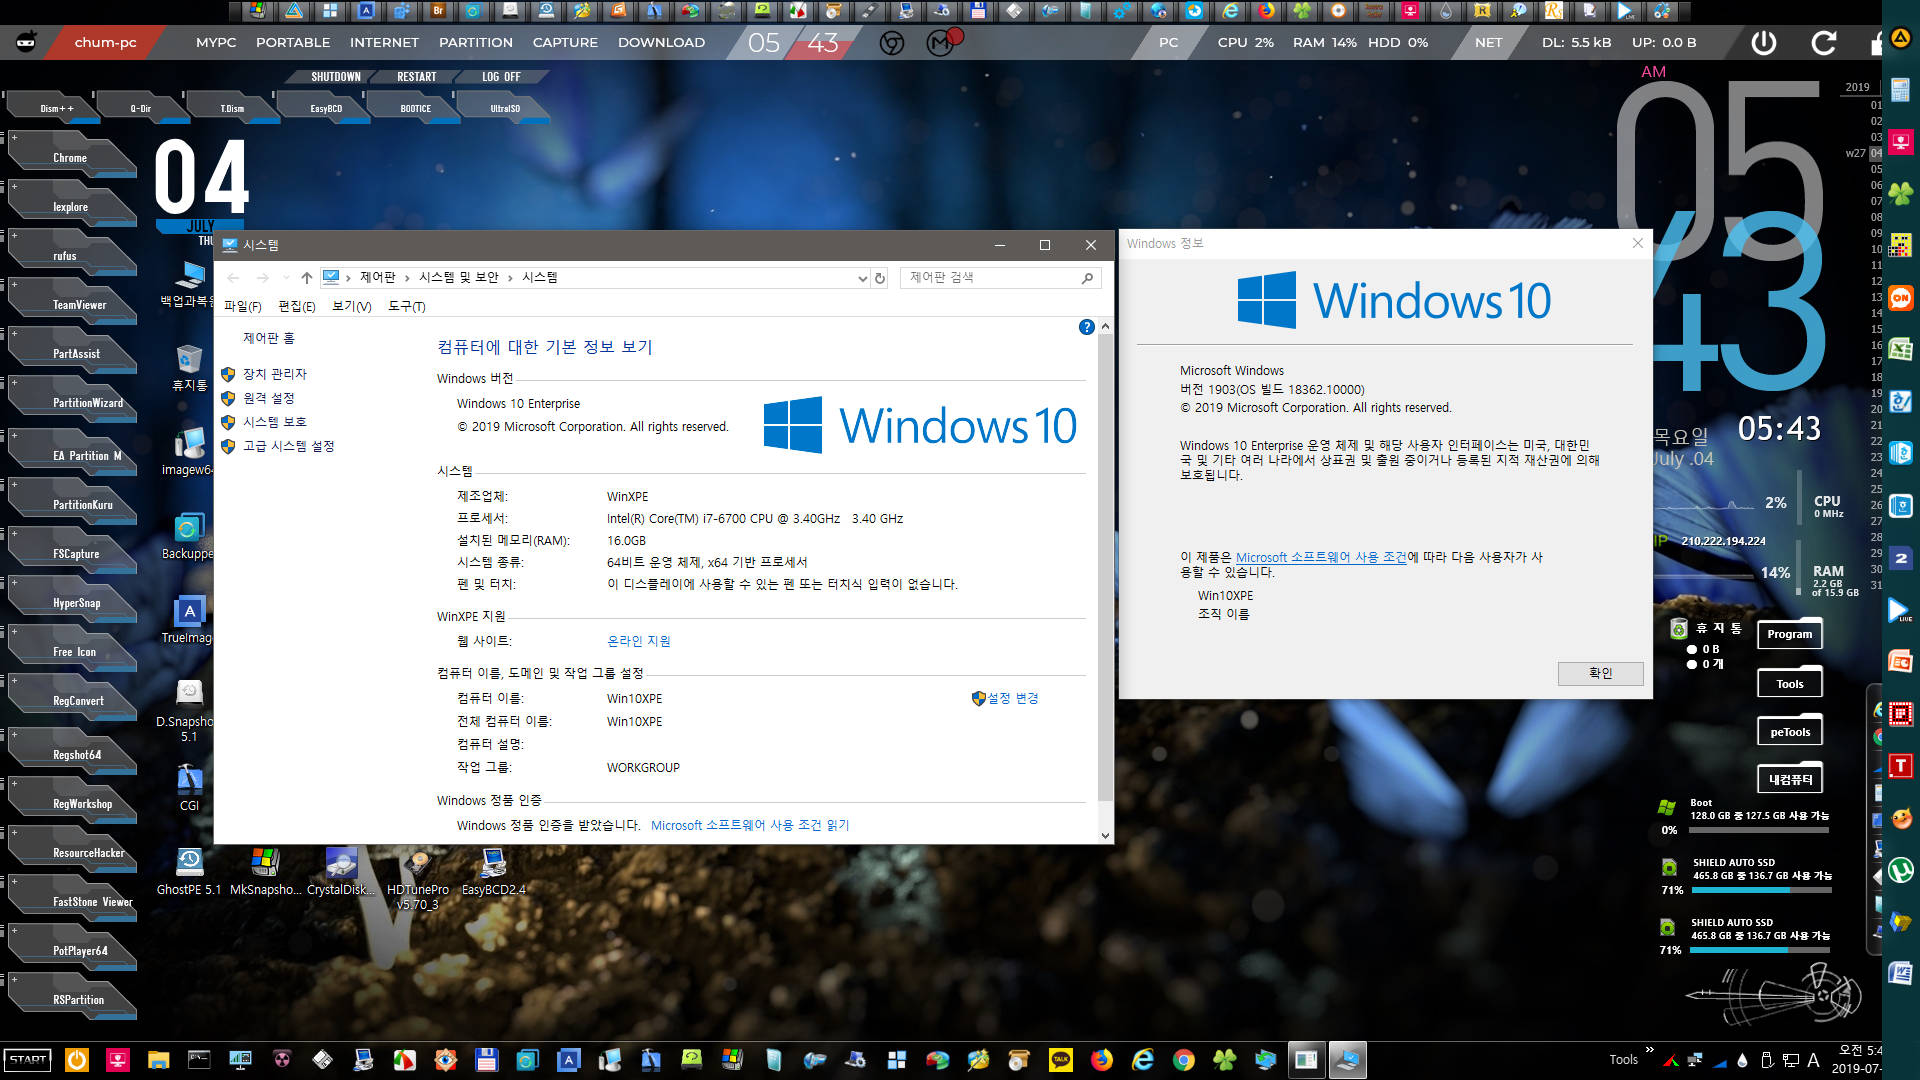Launch Chrome from the left launcher panel
The width and height of the screenshot is (1920, 1080).
[70, 158]
